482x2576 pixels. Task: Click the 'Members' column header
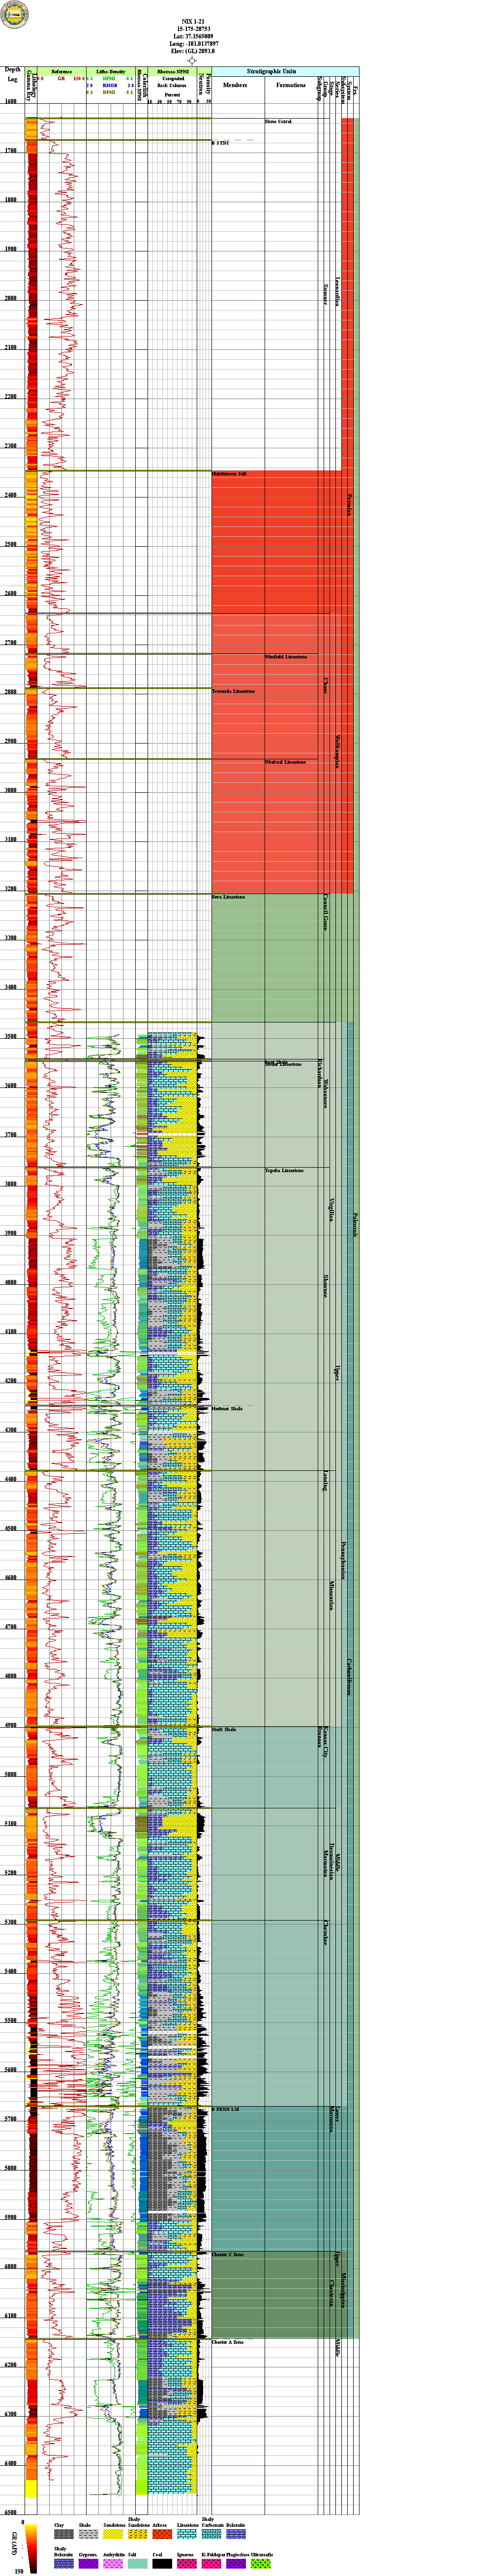click(235, 85)
